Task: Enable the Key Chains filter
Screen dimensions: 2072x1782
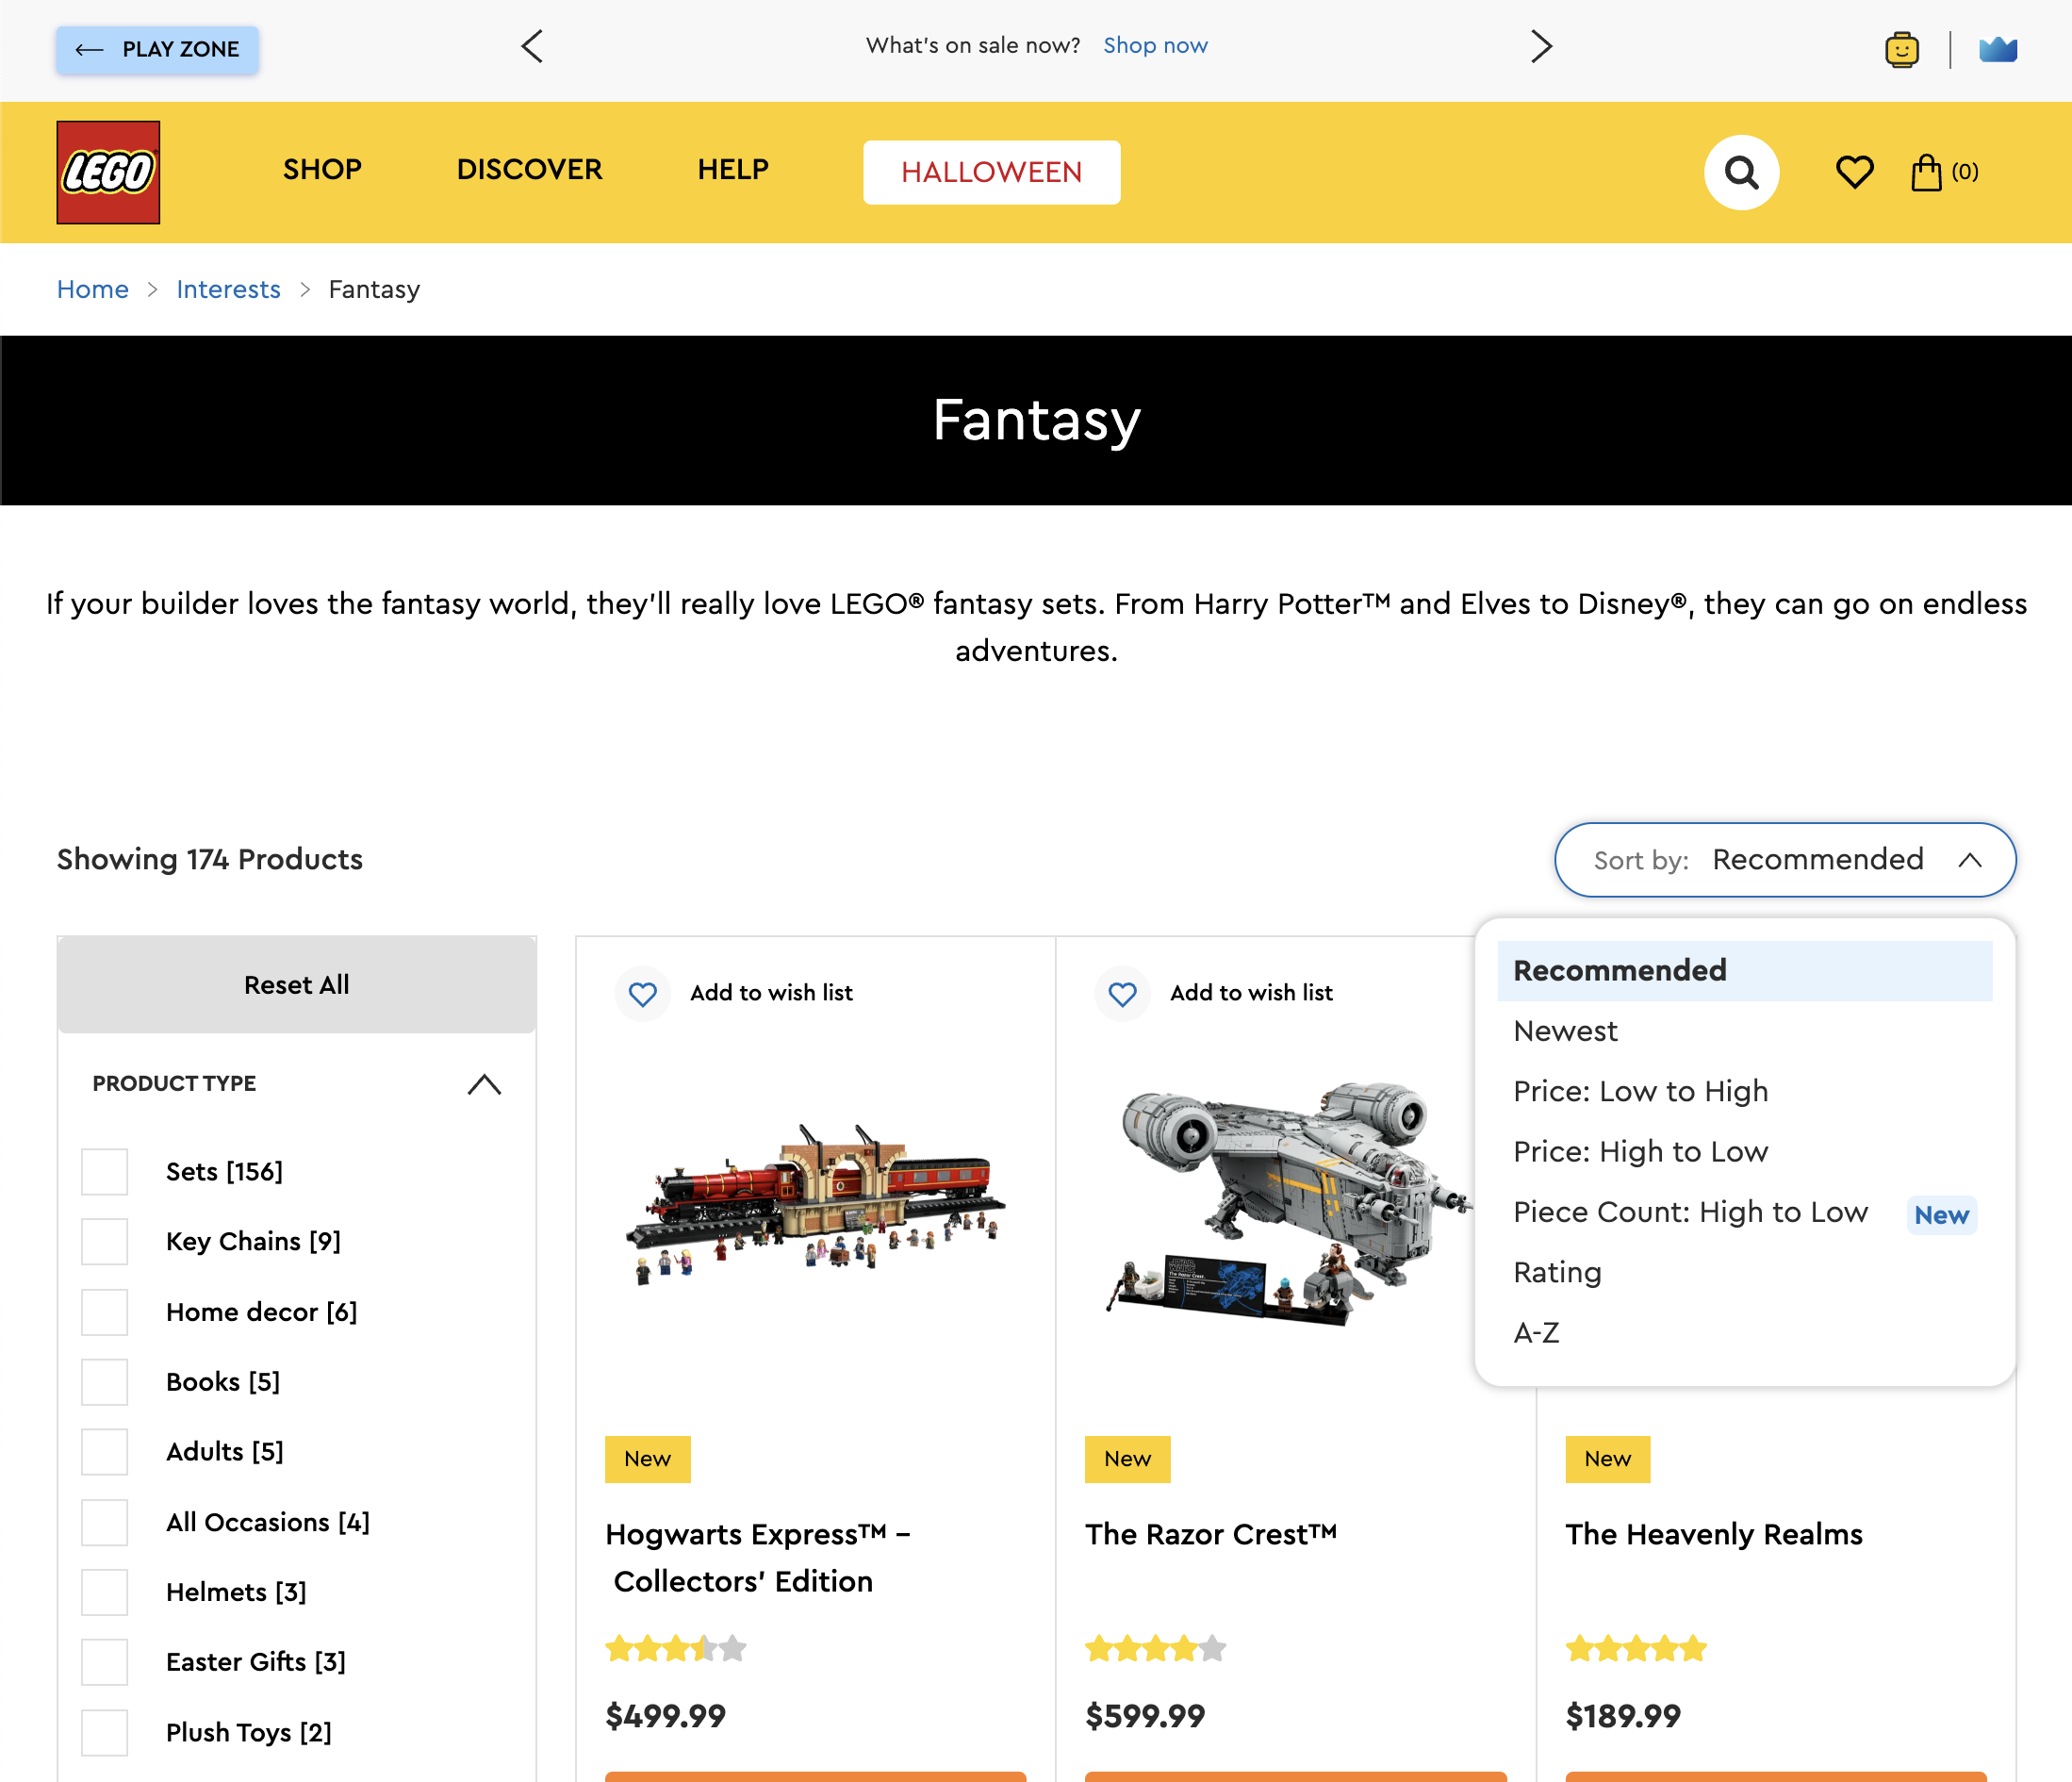Action: tap(104, 1241)
